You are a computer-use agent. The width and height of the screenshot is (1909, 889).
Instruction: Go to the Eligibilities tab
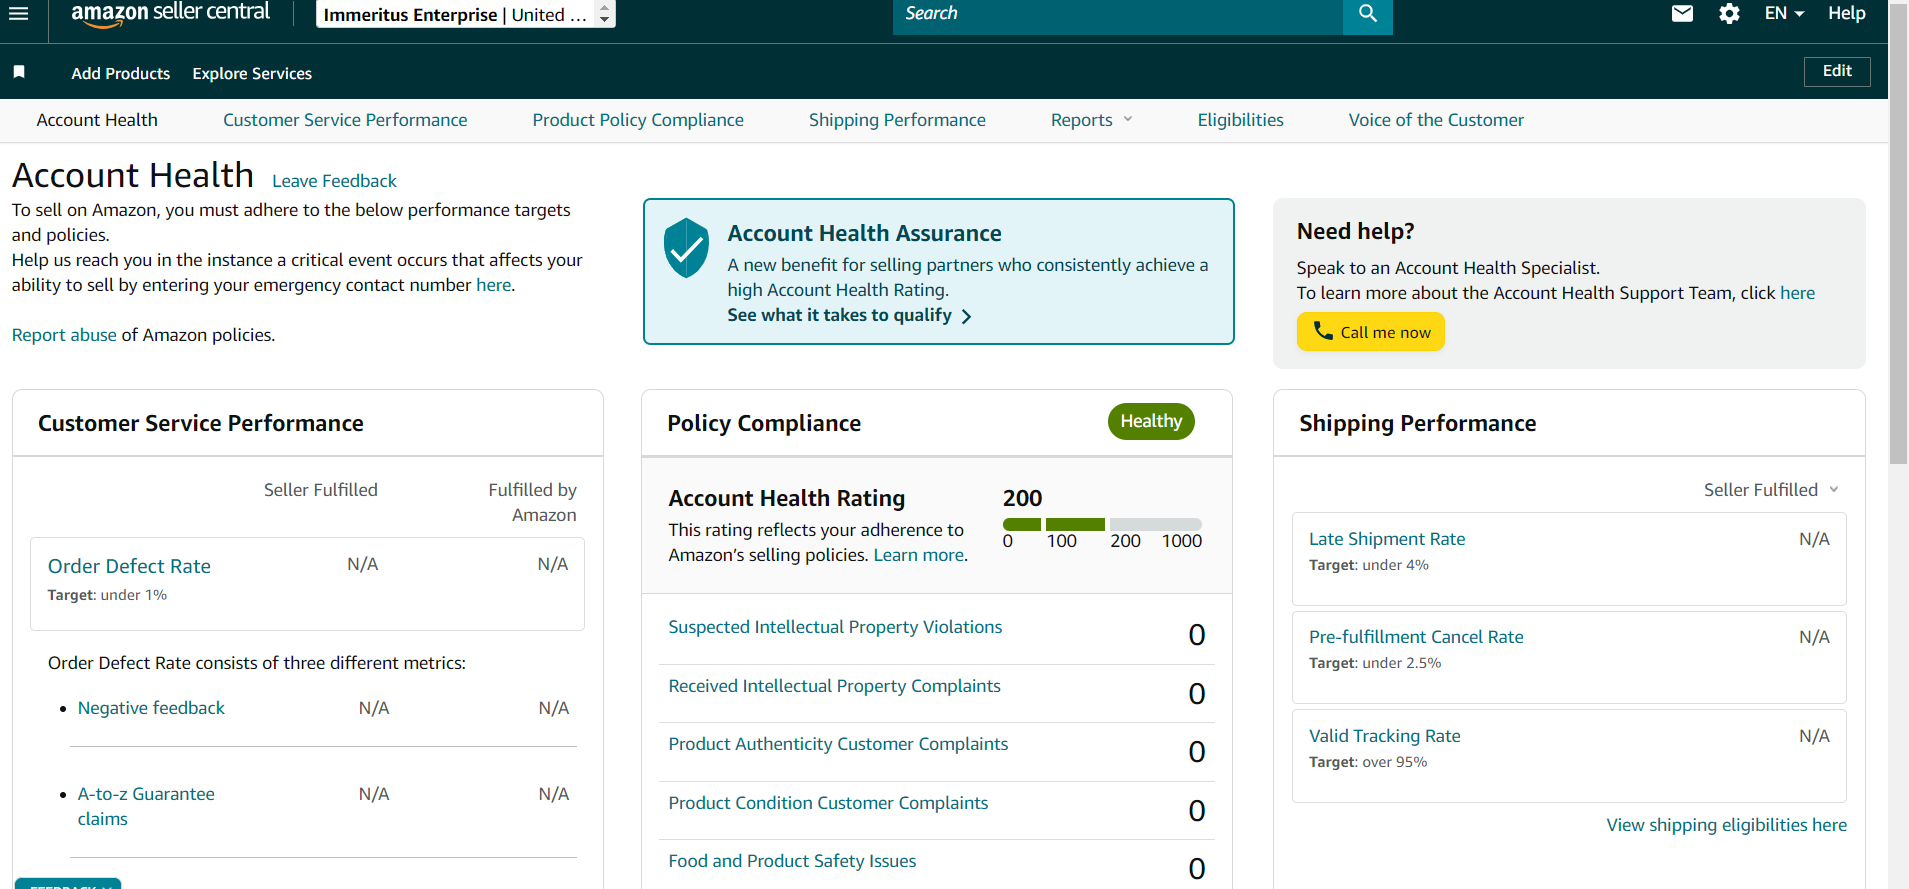click(1240, 120)
